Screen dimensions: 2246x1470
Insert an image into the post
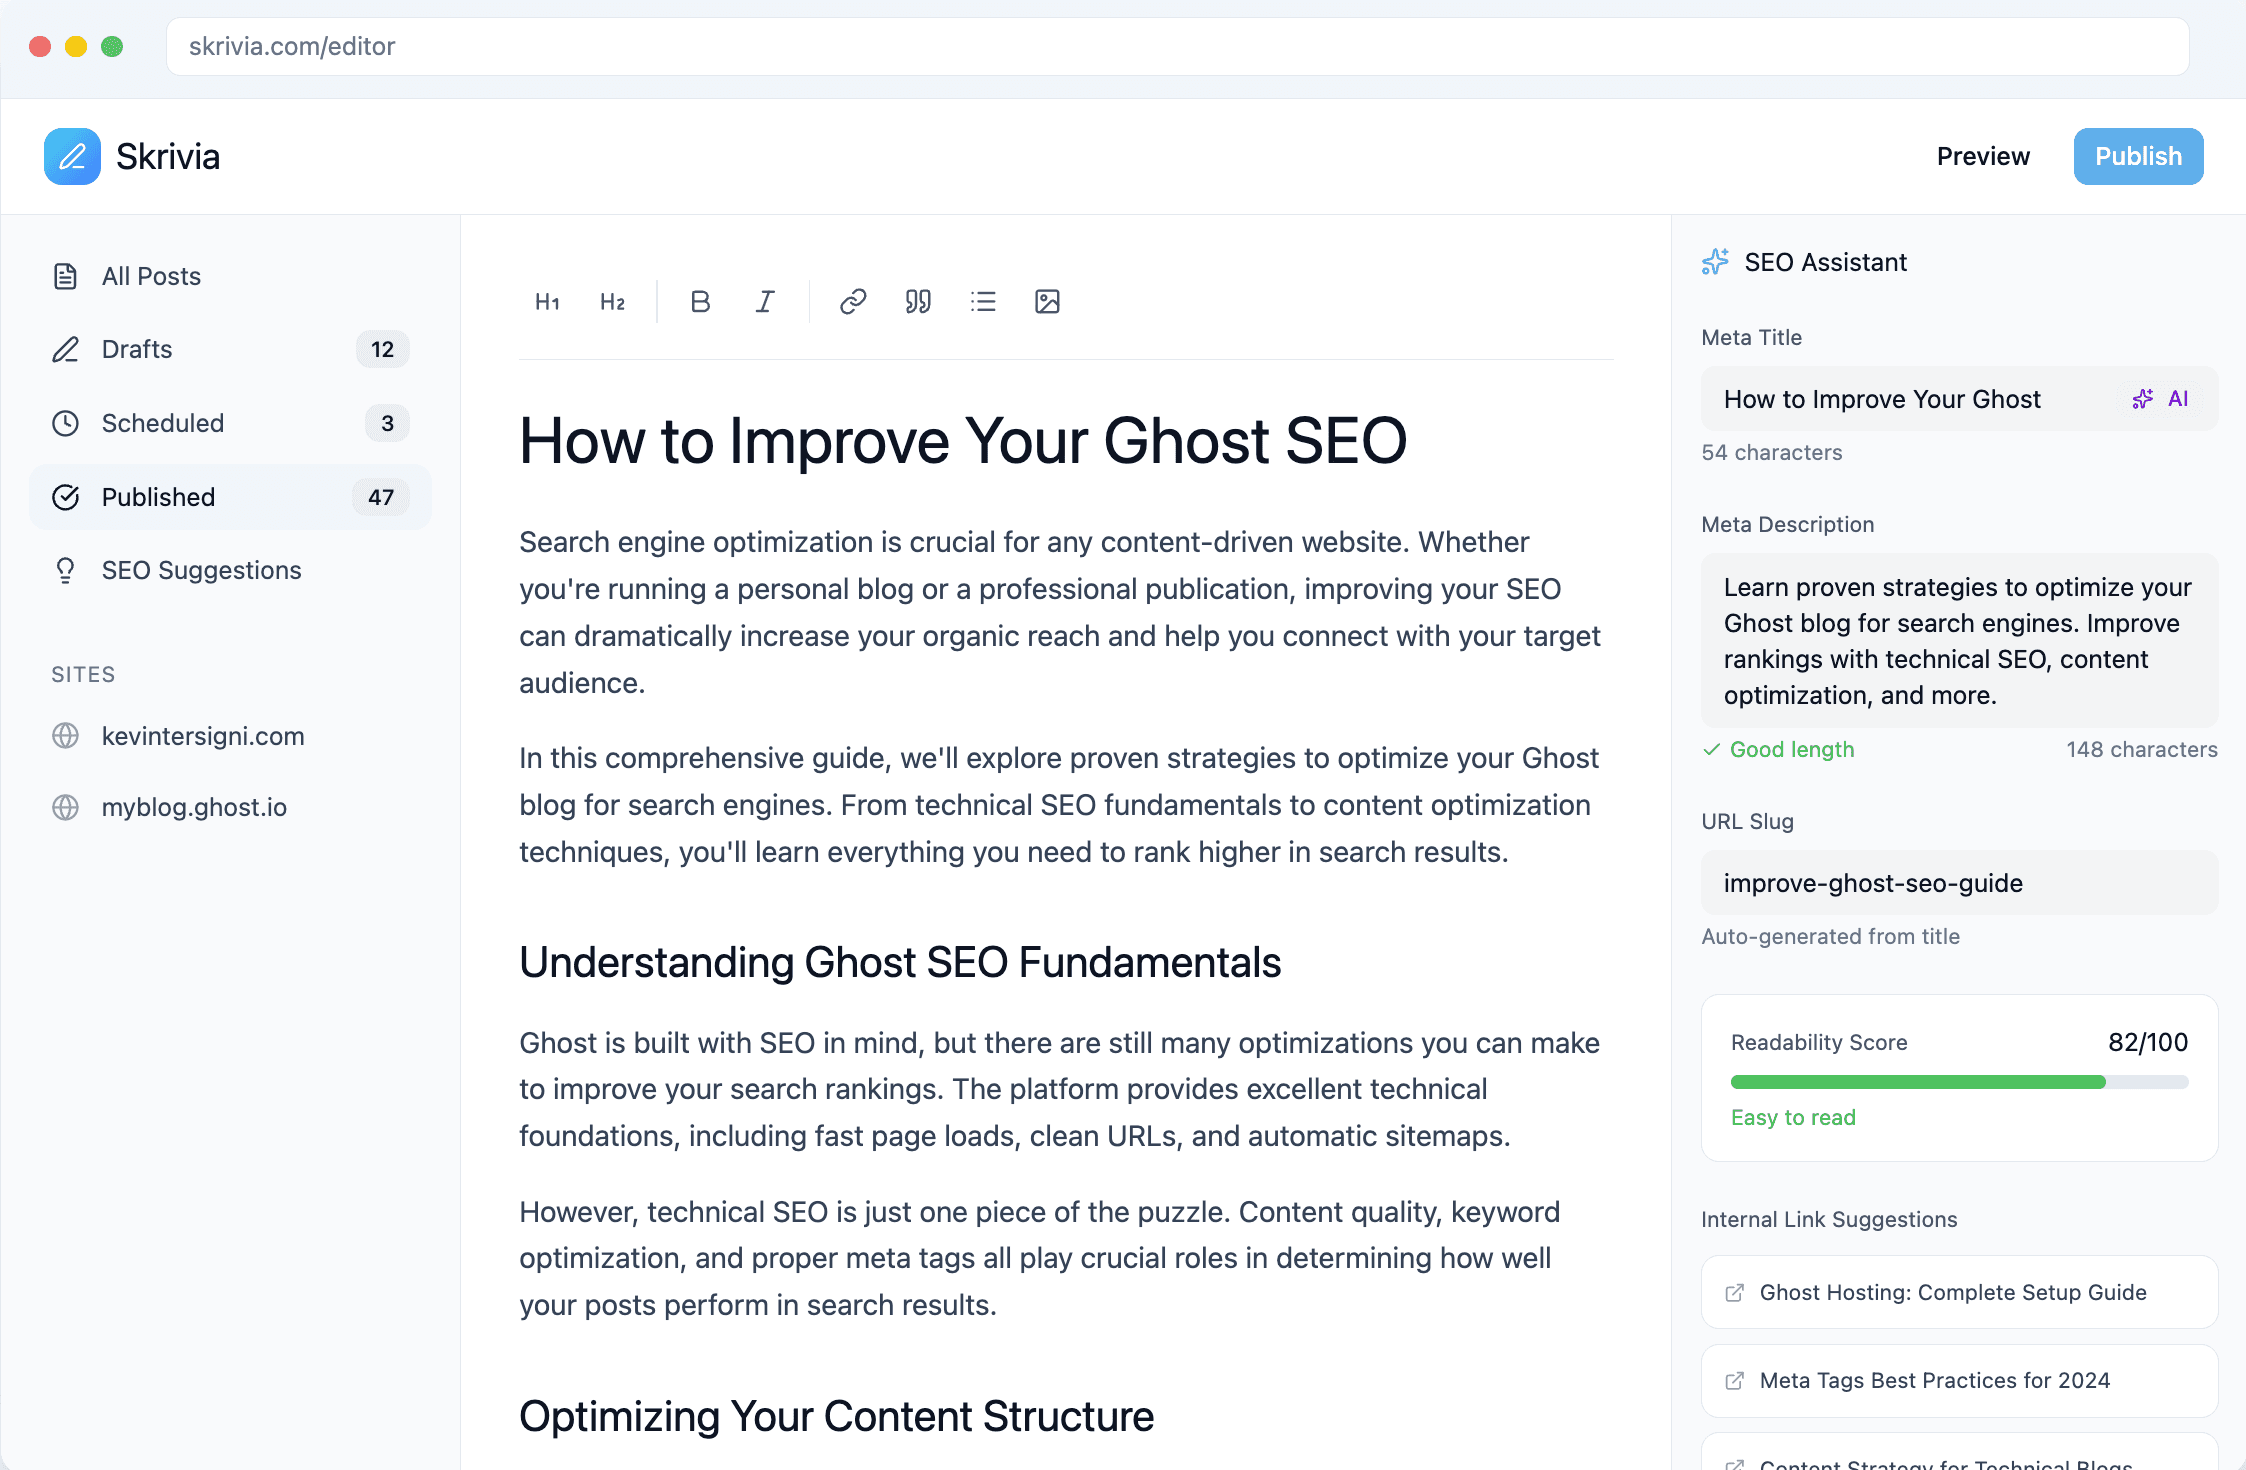pos(1047,302)
